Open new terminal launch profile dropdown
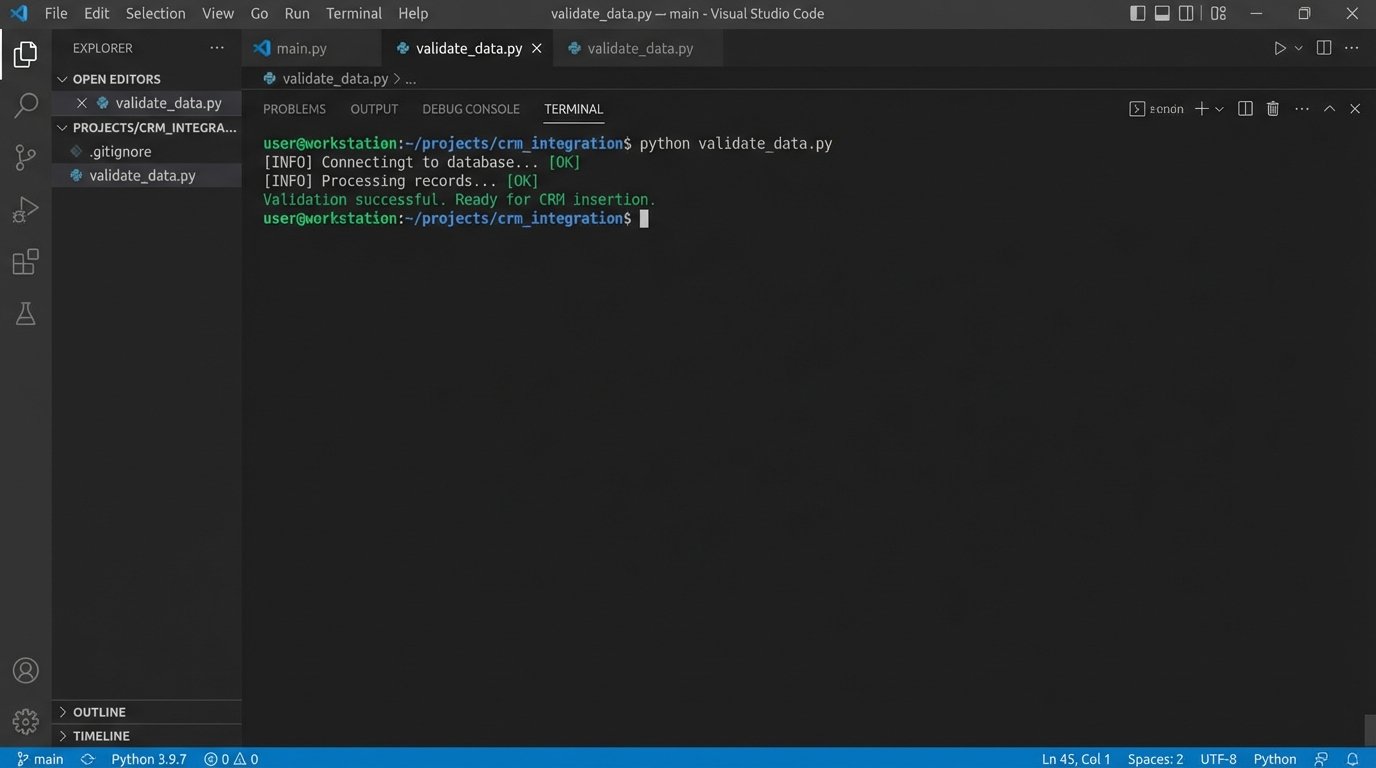The height and width of the screenshot is (768, 1376). (x=1219, y=109)
